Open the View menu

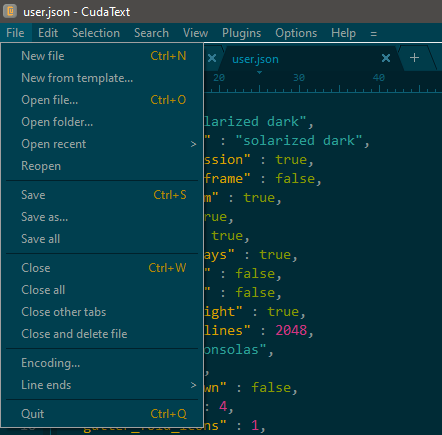tap(195, 33)
